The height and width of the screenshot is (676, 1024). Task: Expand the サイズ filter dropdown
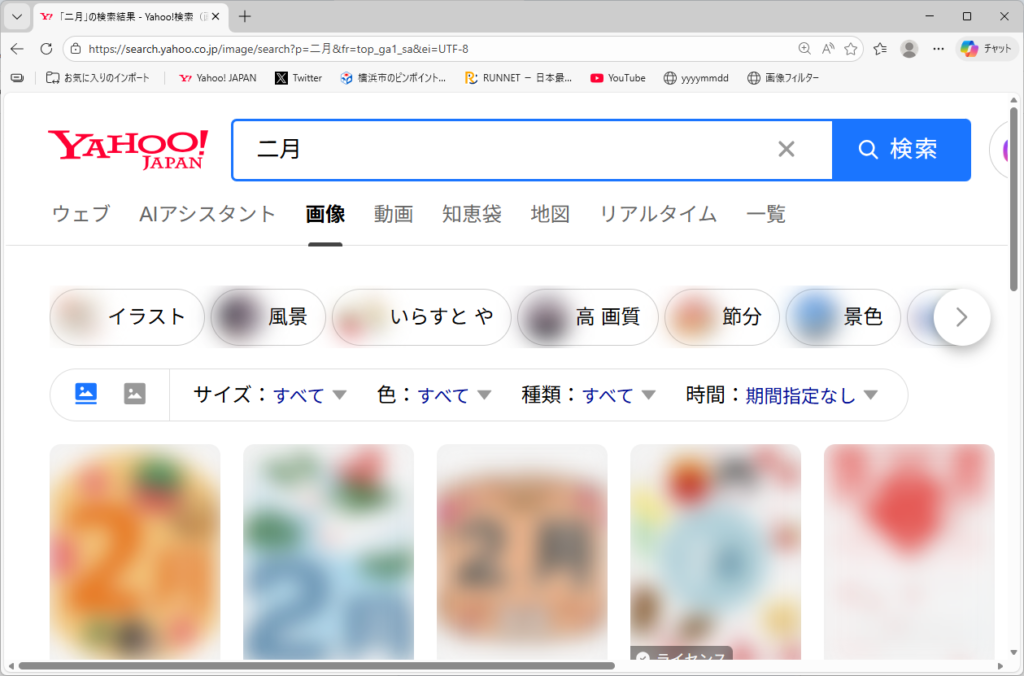[x=270, y=395]
